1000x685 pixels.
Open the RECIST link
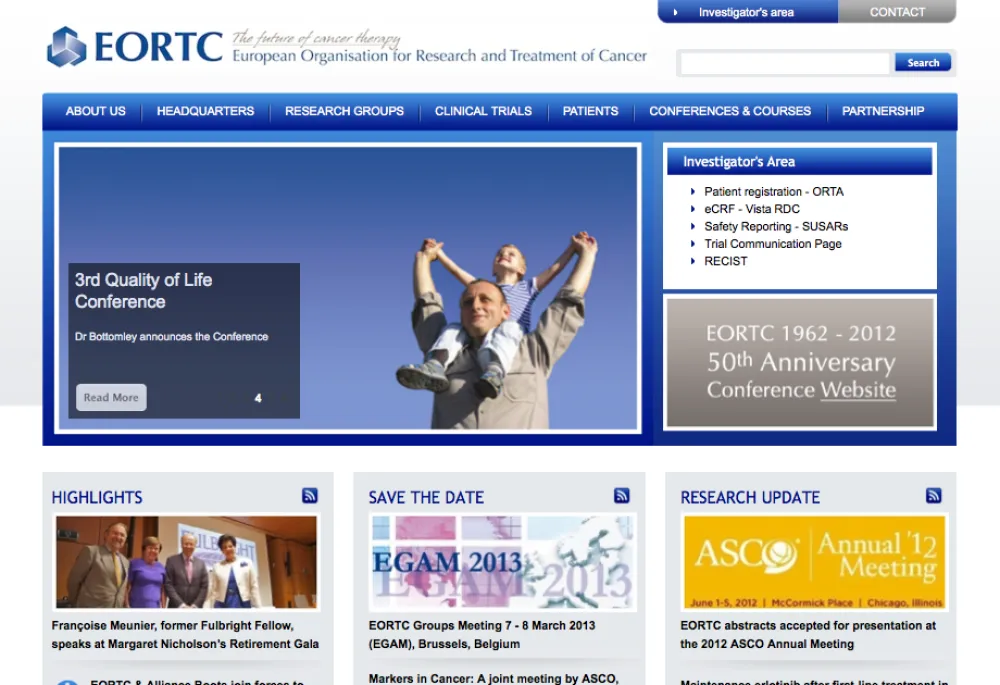point(726,261)
